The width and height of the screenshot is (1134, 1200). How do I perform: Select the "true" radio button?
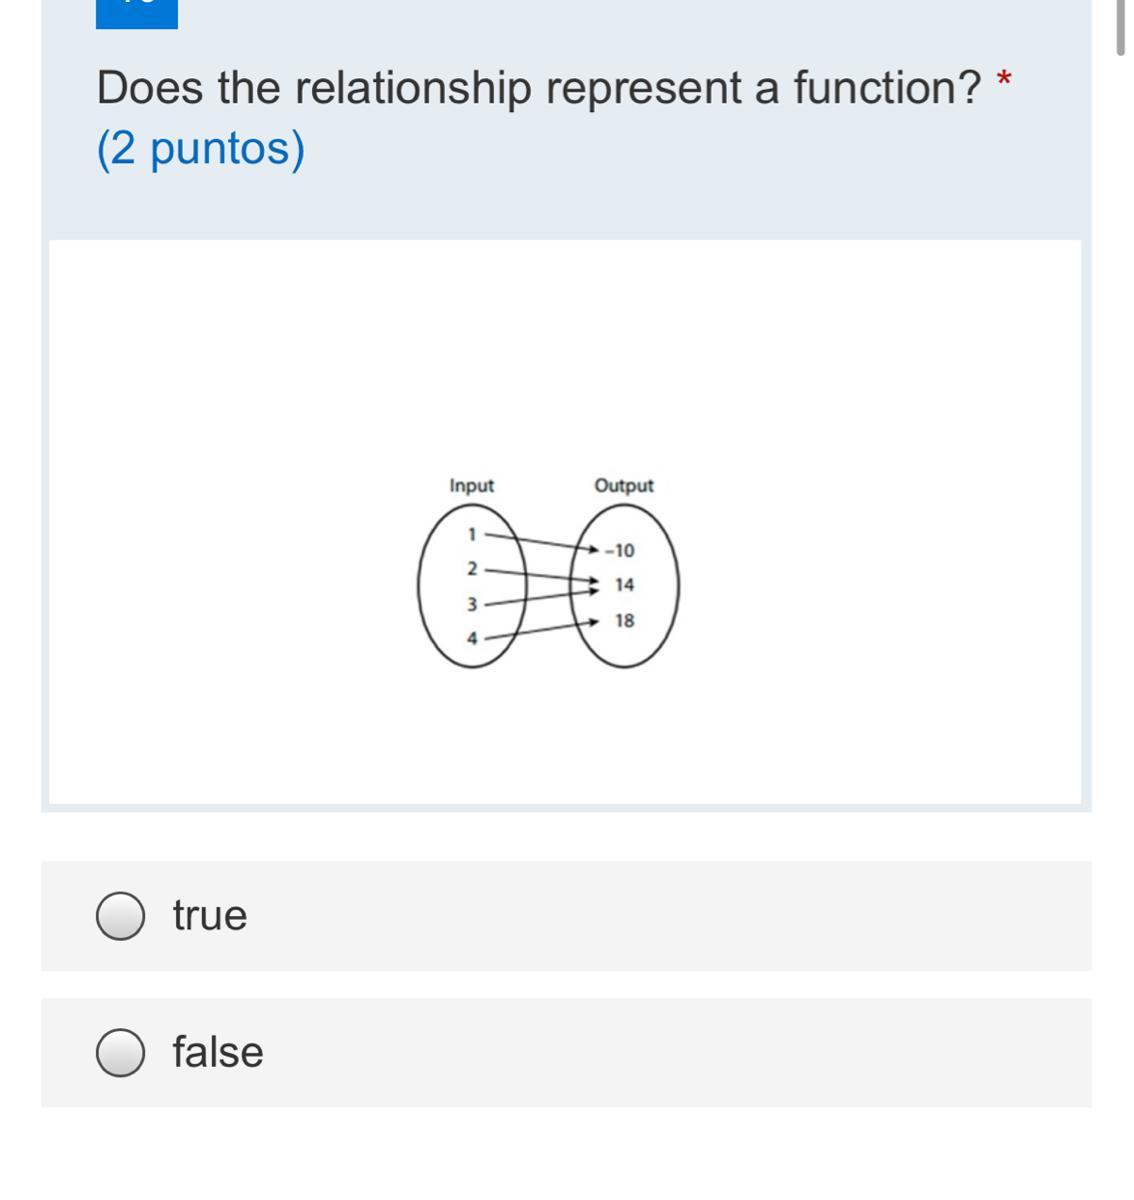coord(120,916)
